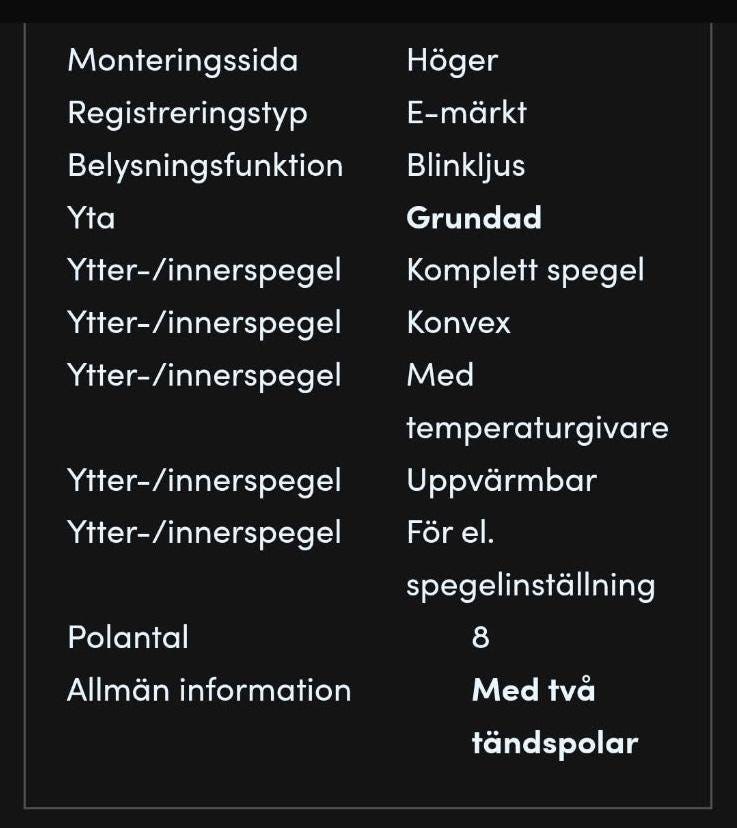
Task: Click the Uppvärmbar value
Action: click(501, 480)
